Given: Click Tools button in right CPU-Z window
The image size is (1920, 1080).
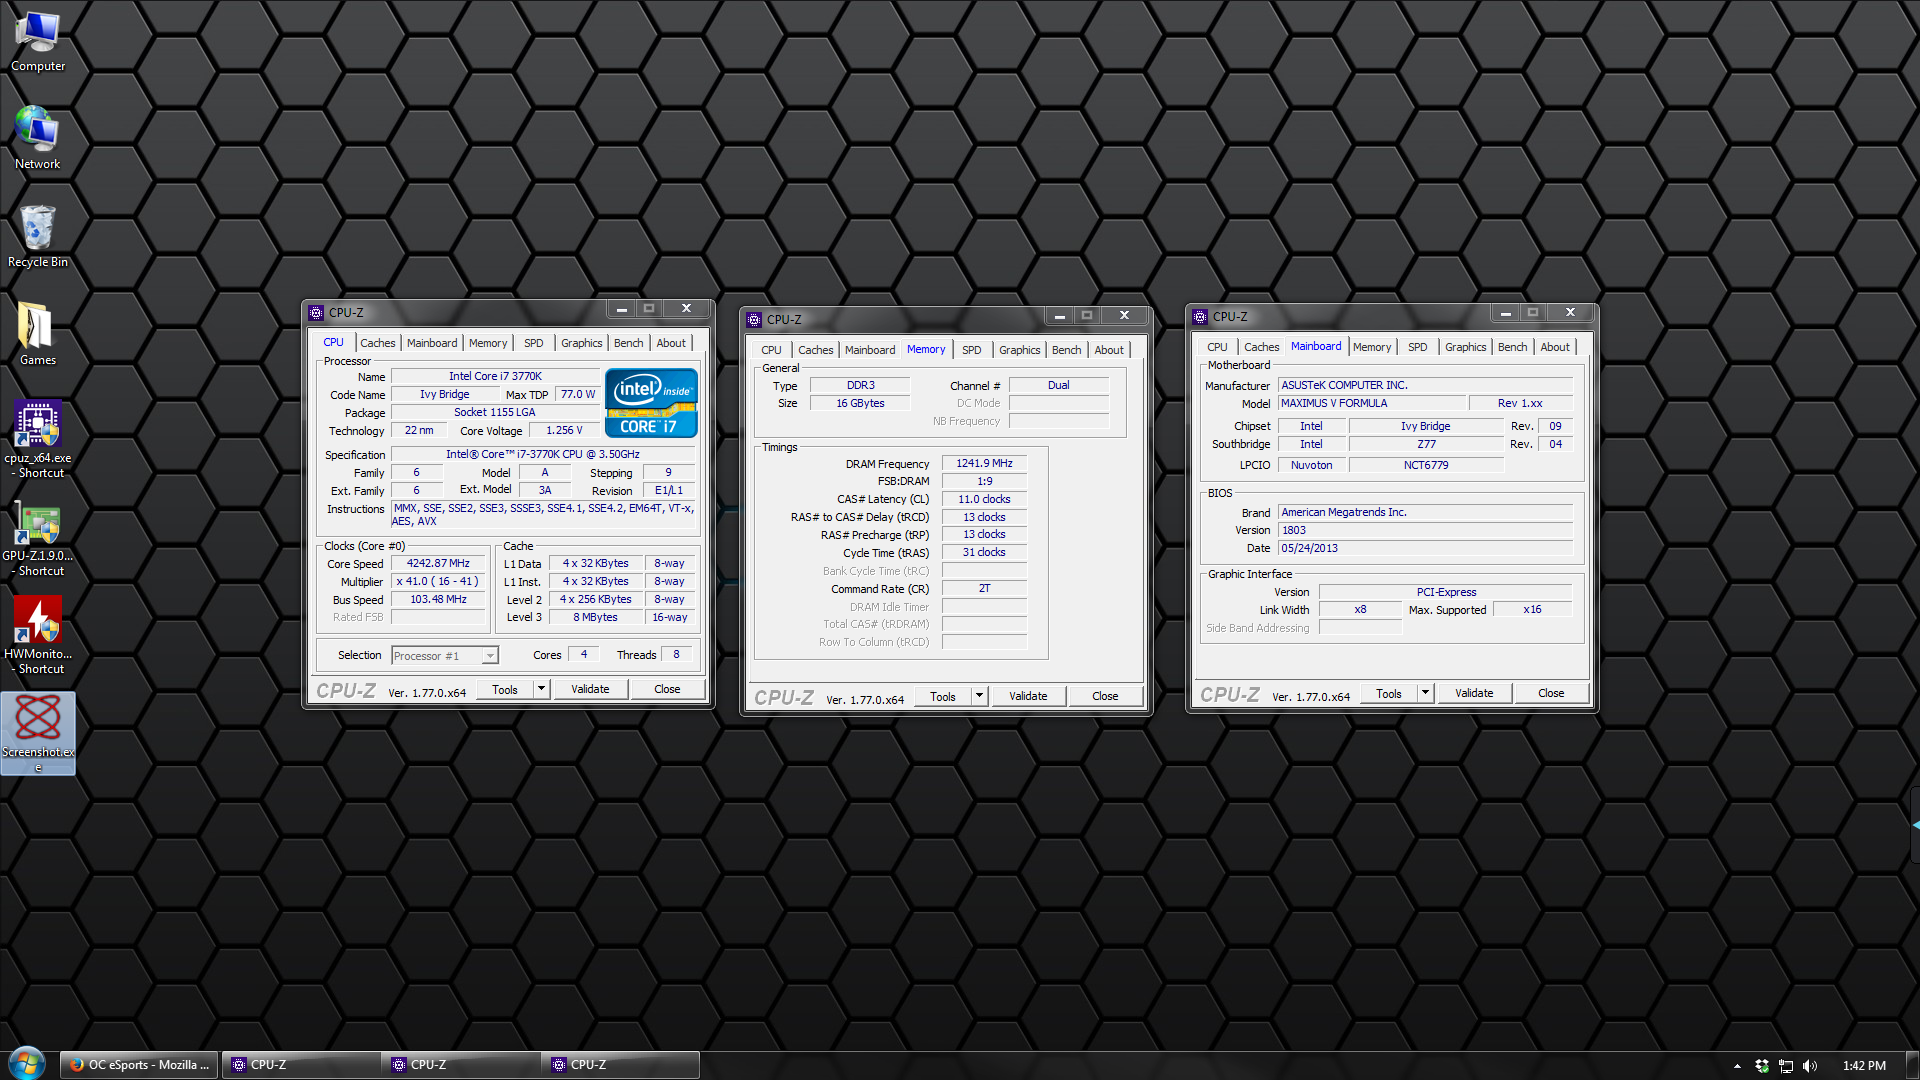Looking at the screenshot, I should click(x=1389, y=693).
